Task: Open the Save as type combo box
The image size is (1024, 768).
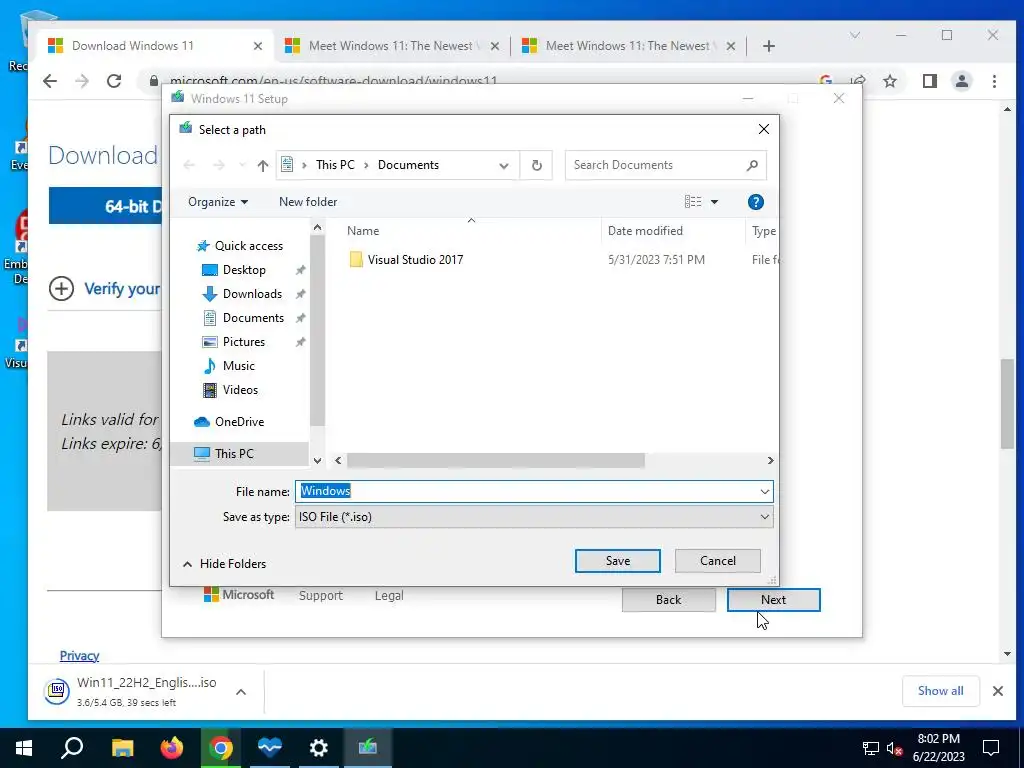Action: tap(534, 517)
